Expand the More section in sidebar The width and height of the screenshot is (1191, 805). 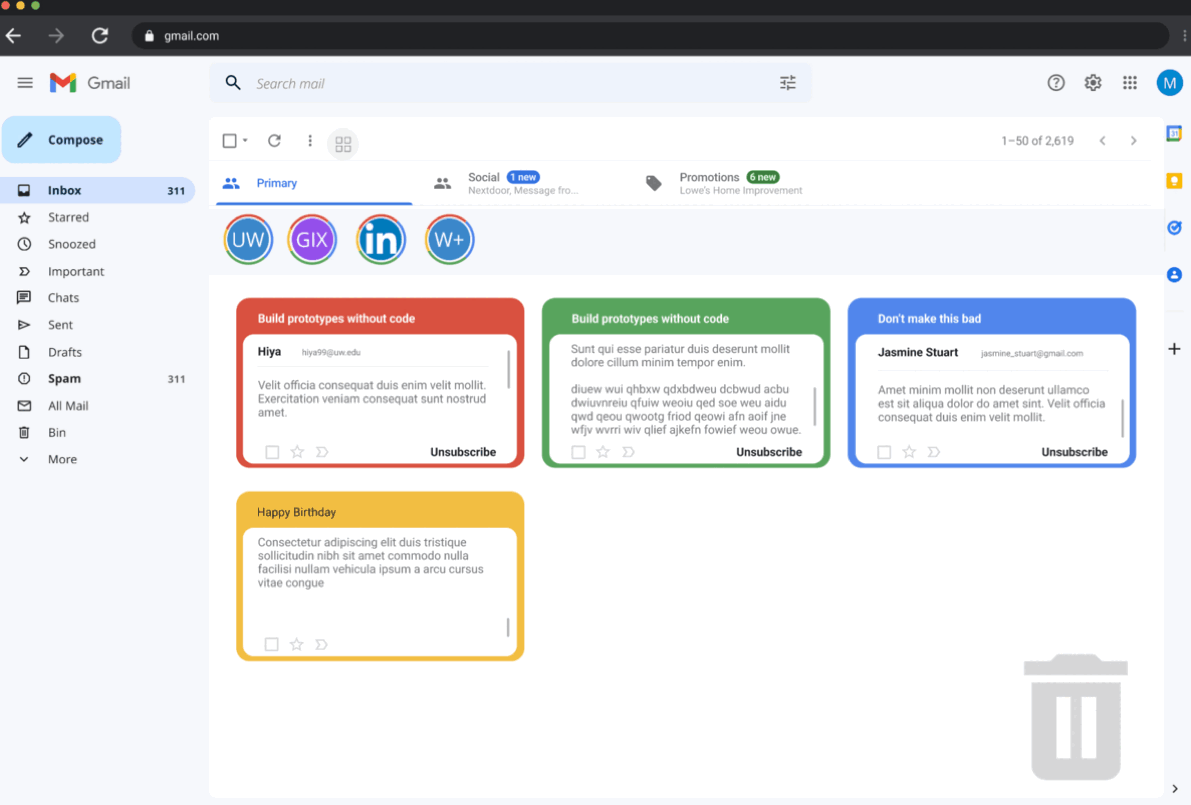tap(62, 459)
